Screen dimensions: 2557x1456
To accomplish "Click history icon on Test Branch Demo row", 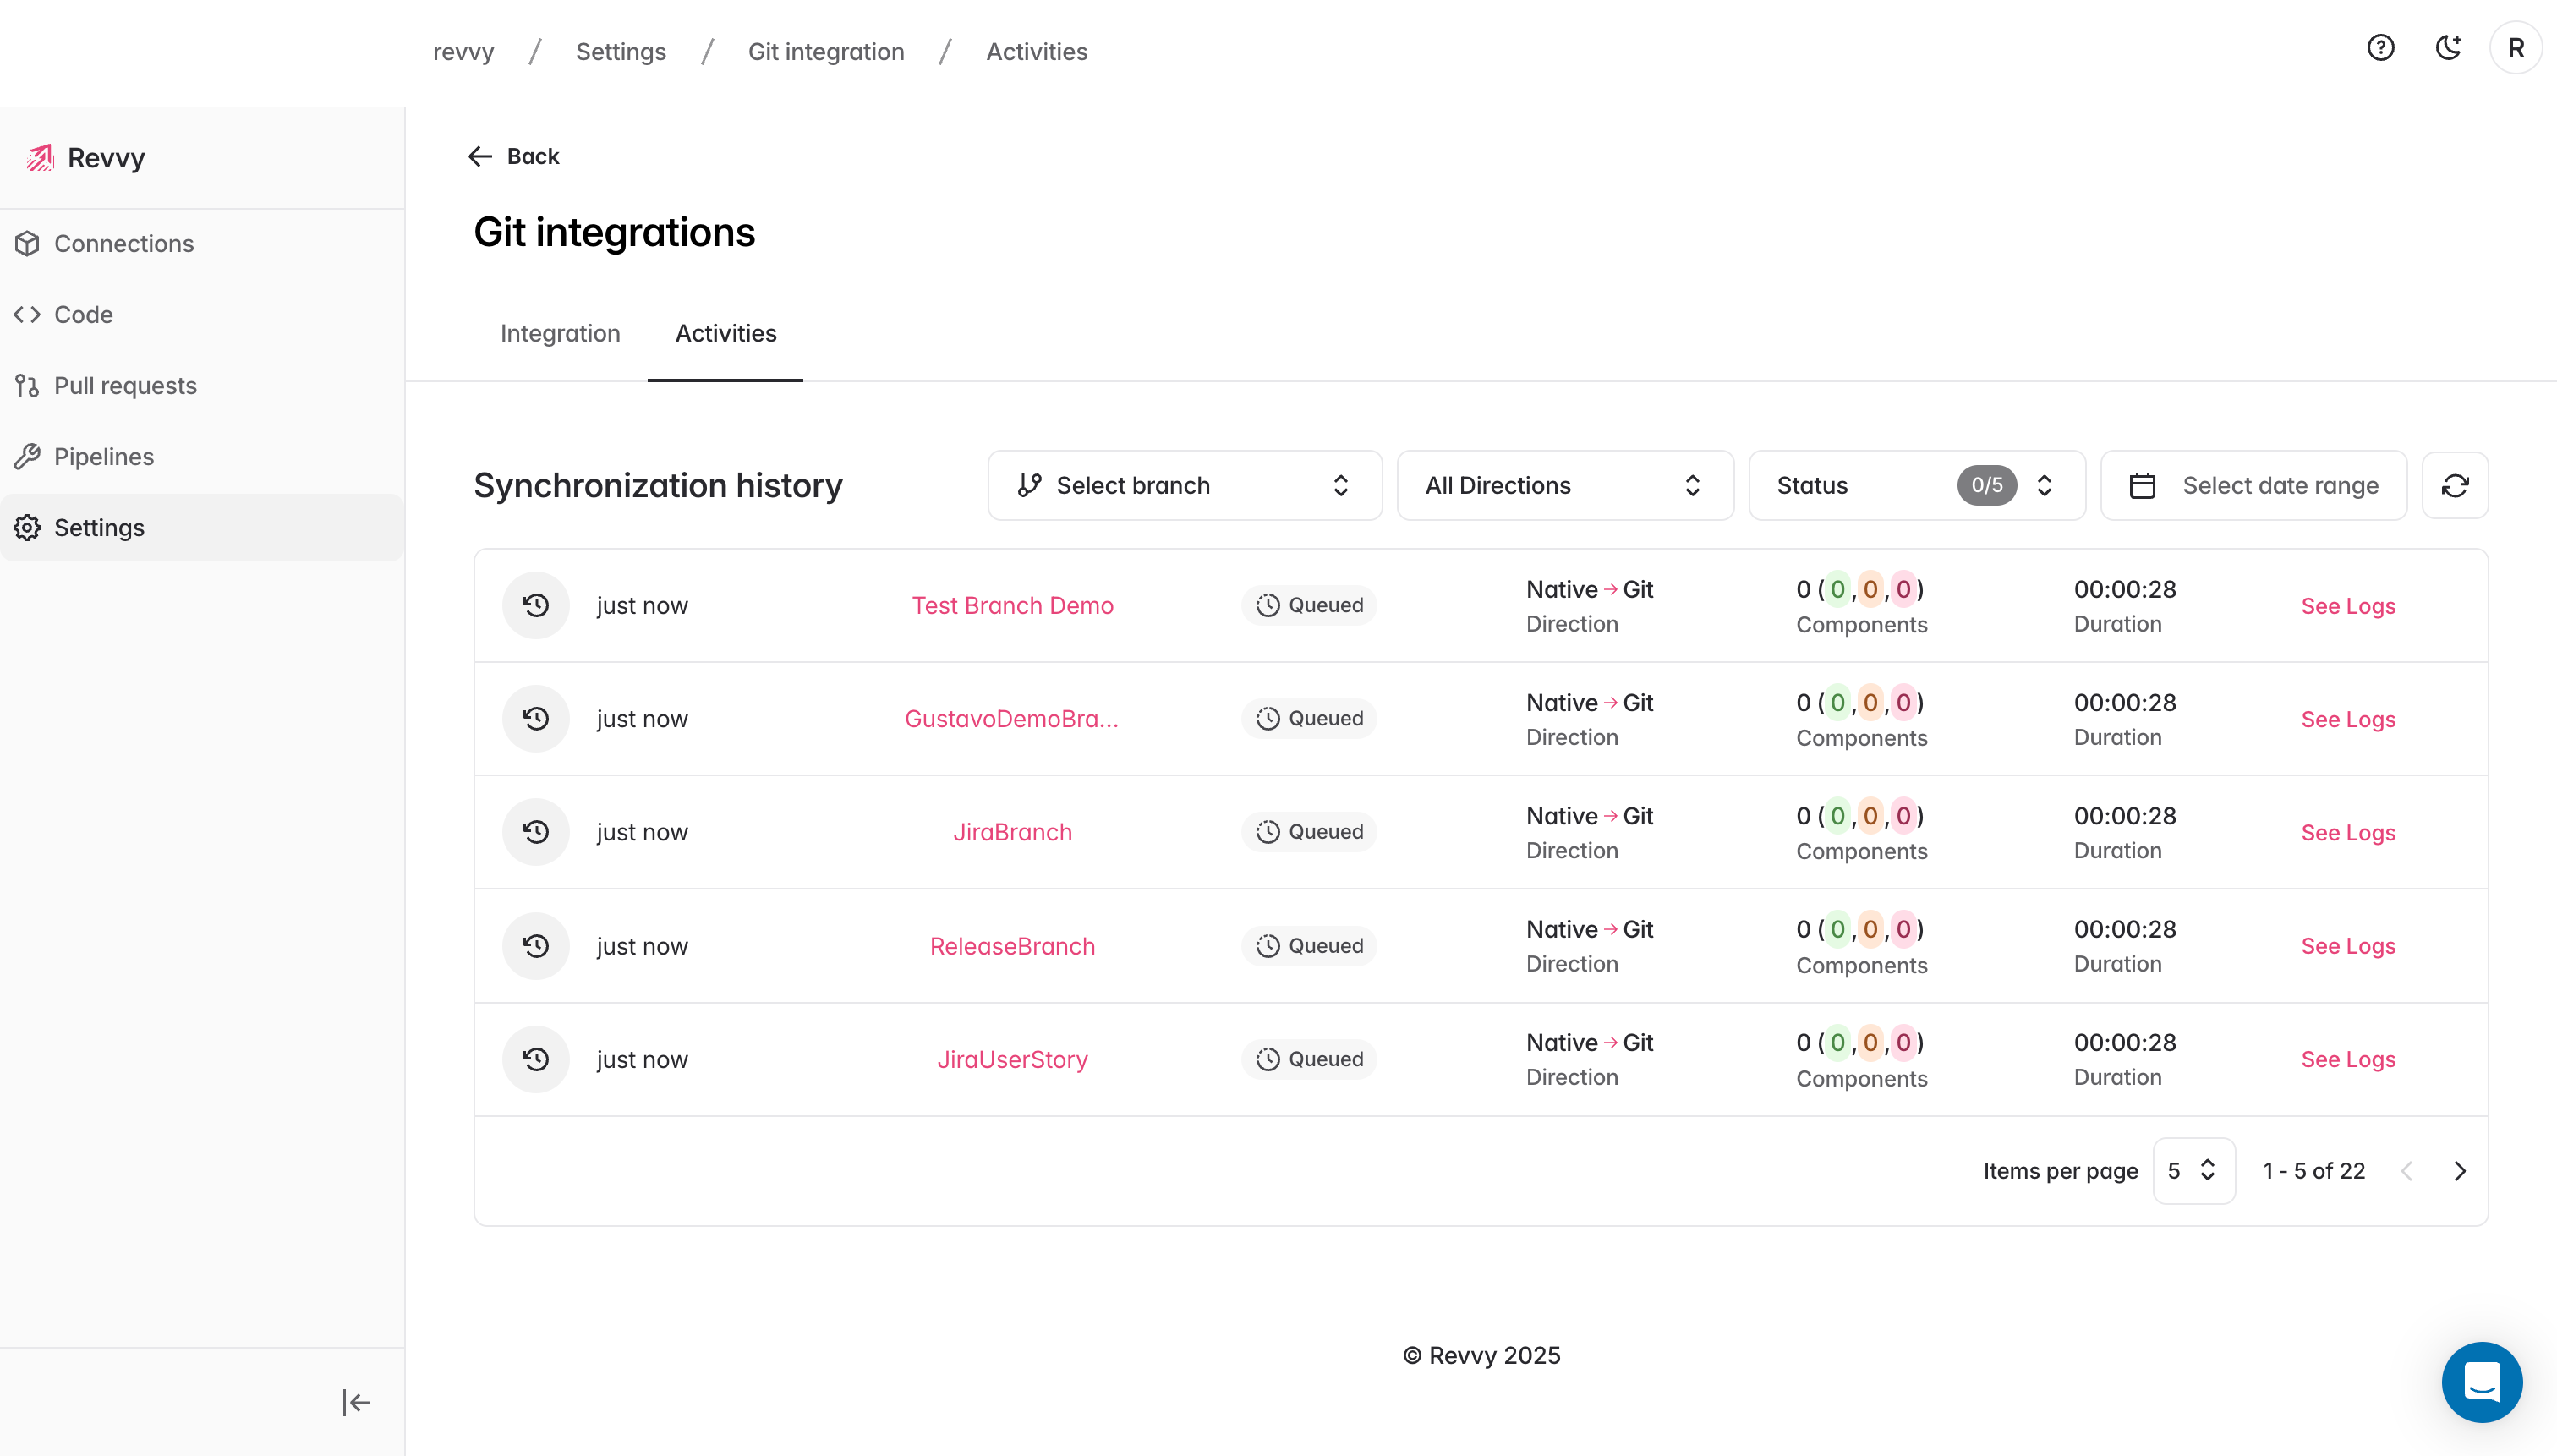I will 536,605.
